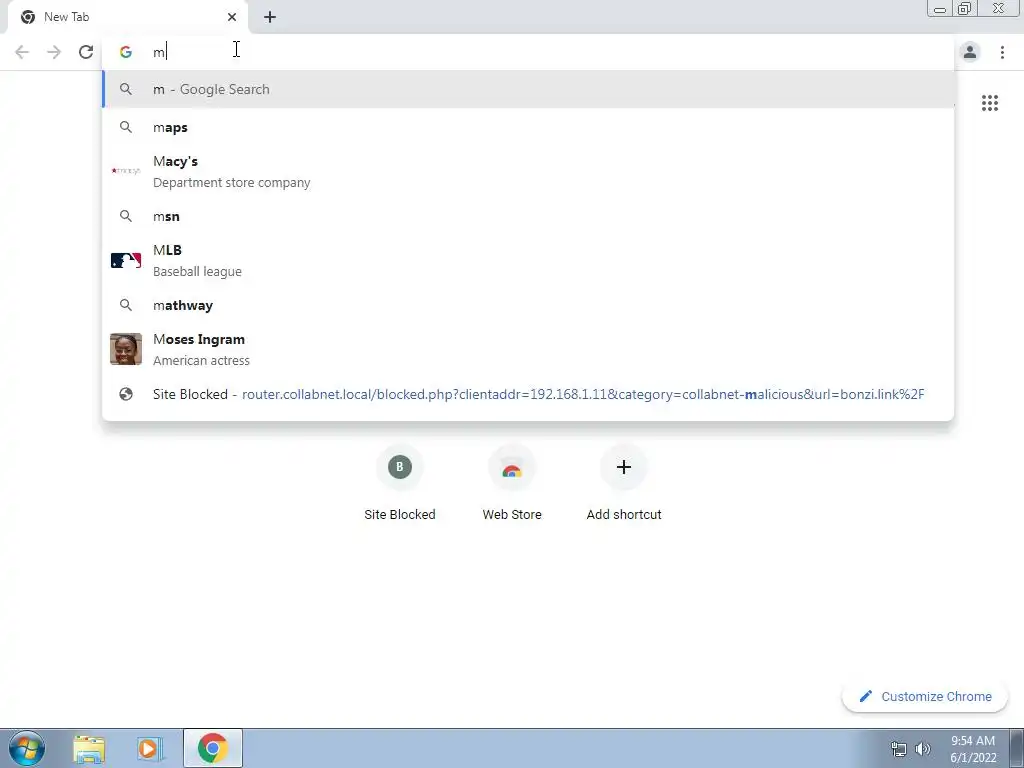The height and width of the screenshot is (768, 1024).
Task: Click the Forward navigation arrow
Action: coord(54,52)
